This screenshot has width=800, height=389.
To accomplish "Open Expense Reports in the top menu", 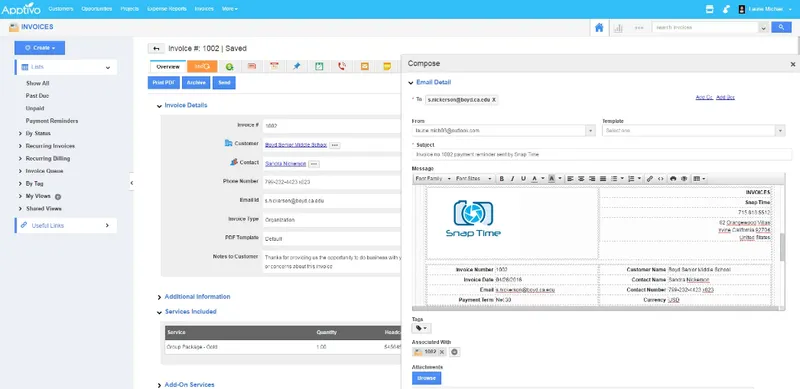I will click(167, 9).
